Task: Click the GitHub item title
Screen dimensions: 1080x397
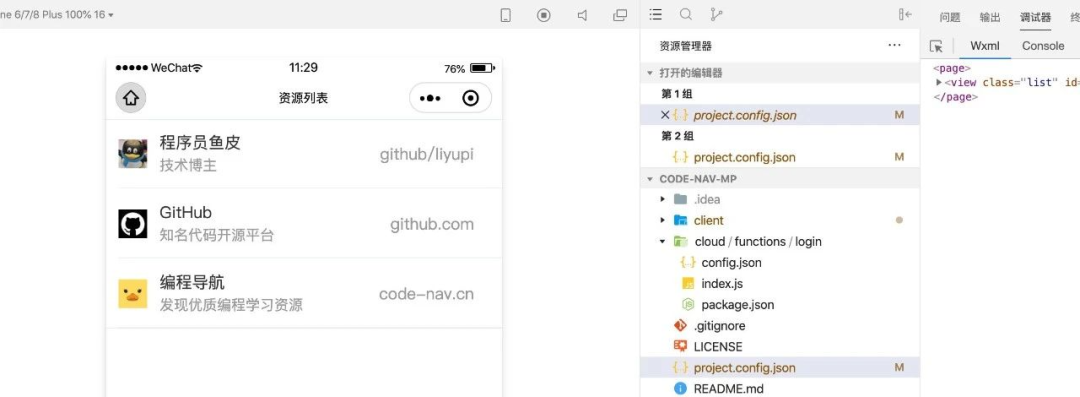Action: pos(185,212)
